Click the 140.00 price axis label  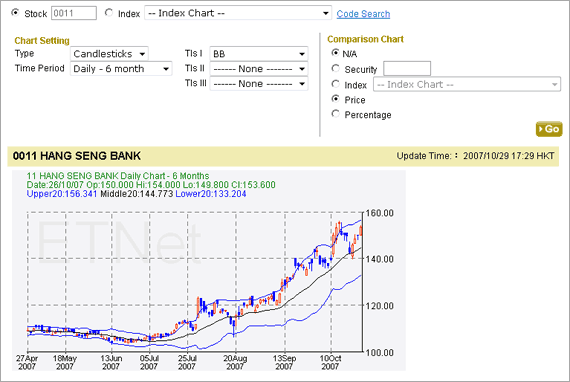380,259
